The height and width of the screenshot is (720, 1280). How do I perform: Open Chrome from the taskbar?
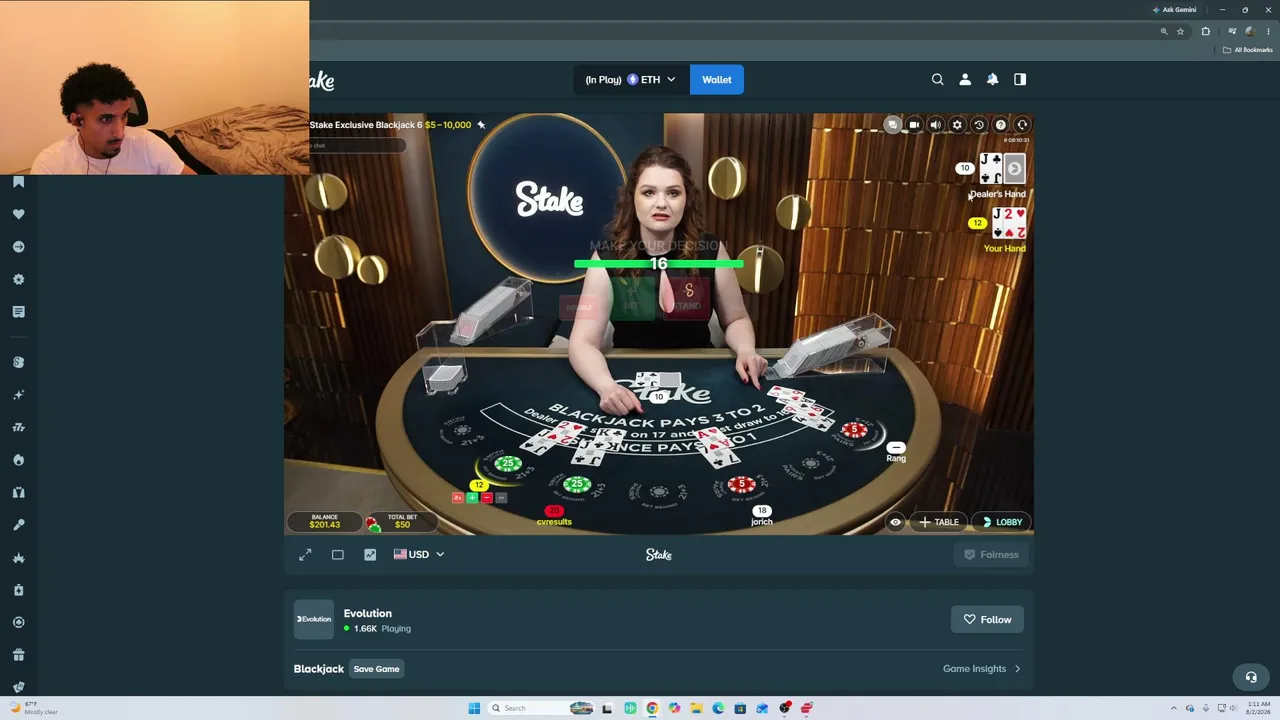[x=652, y=708]
